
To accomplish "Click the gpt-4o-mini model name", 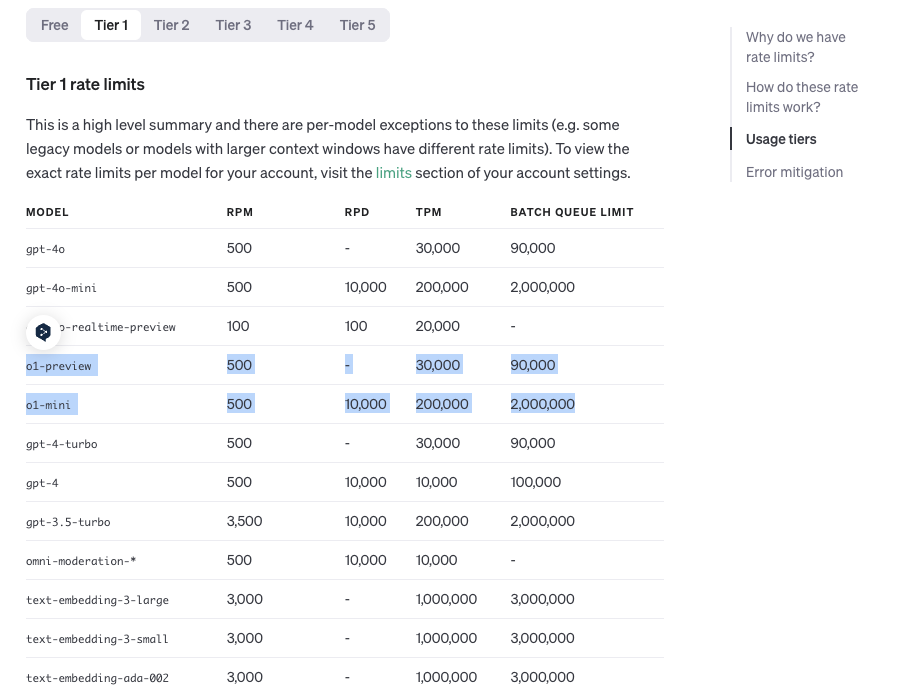I will (61, 288).
